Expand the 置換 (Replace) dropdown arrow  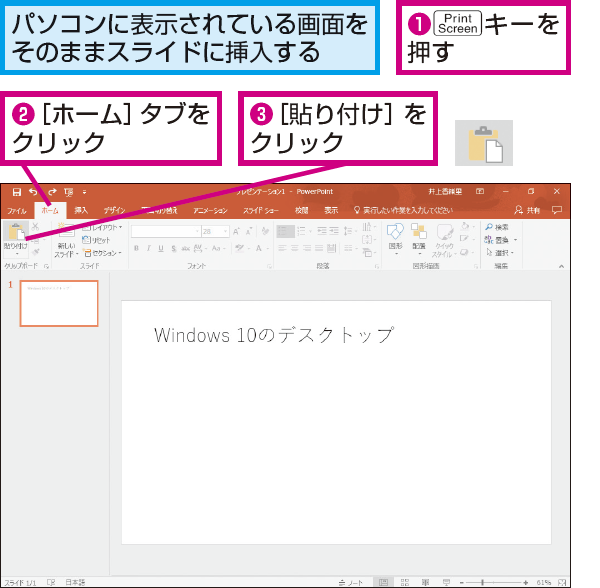(515, 240)
